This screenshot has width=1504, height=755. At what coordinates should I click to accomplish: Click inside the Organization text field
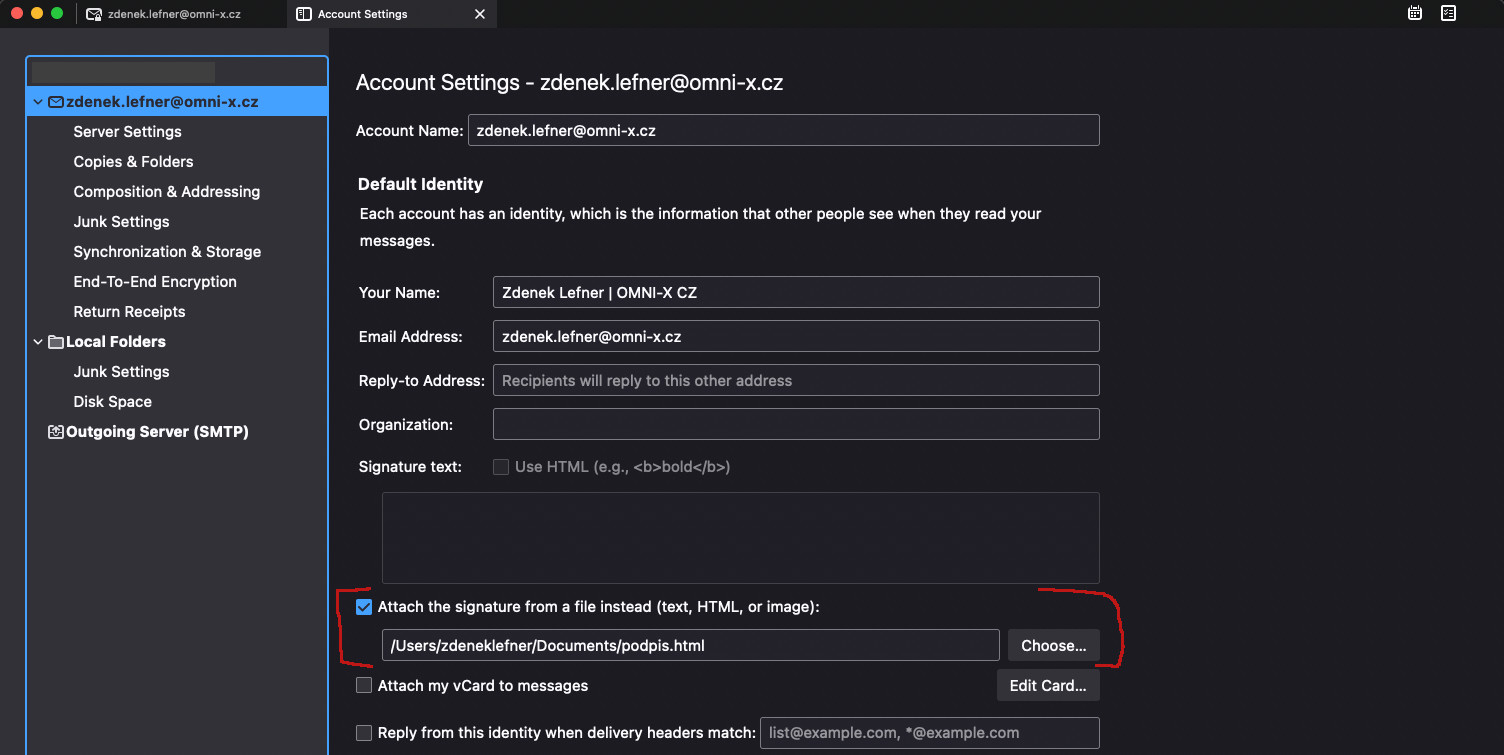(795, 424)
